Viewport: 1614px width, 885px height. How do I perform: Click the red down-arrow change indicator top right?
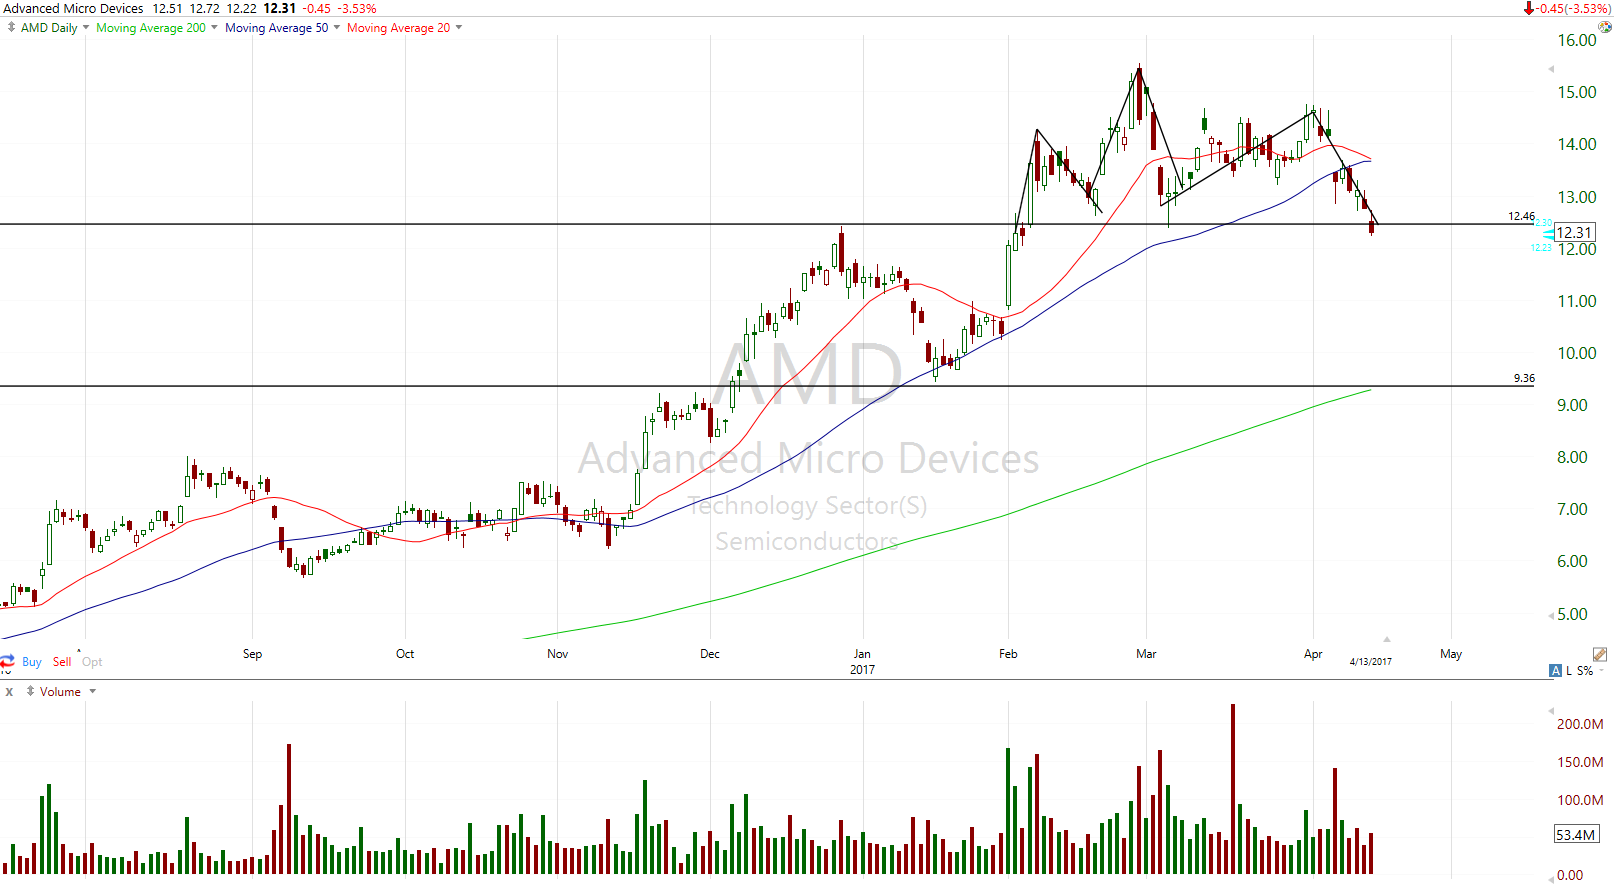point(1528,8)
